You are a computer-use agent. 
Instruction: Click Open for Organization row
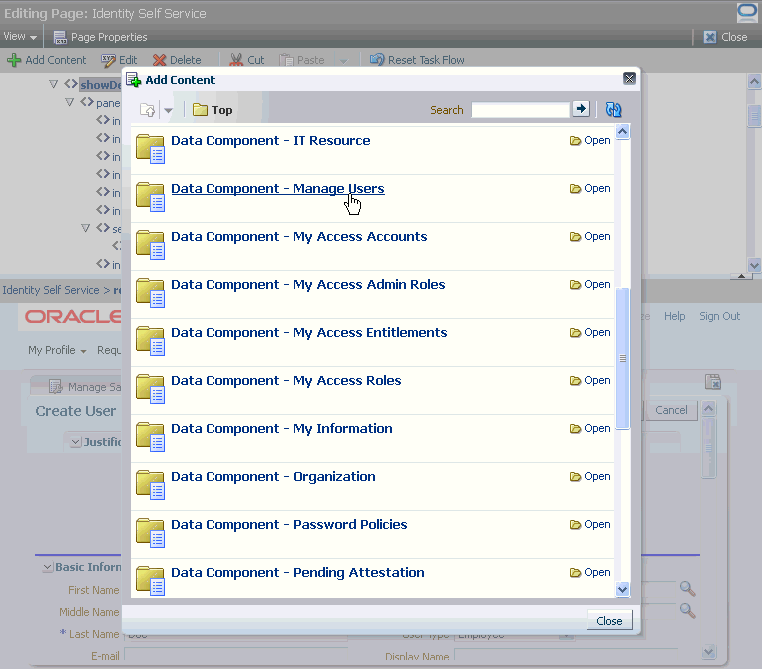pyautogui.click(x=590, y=477)
